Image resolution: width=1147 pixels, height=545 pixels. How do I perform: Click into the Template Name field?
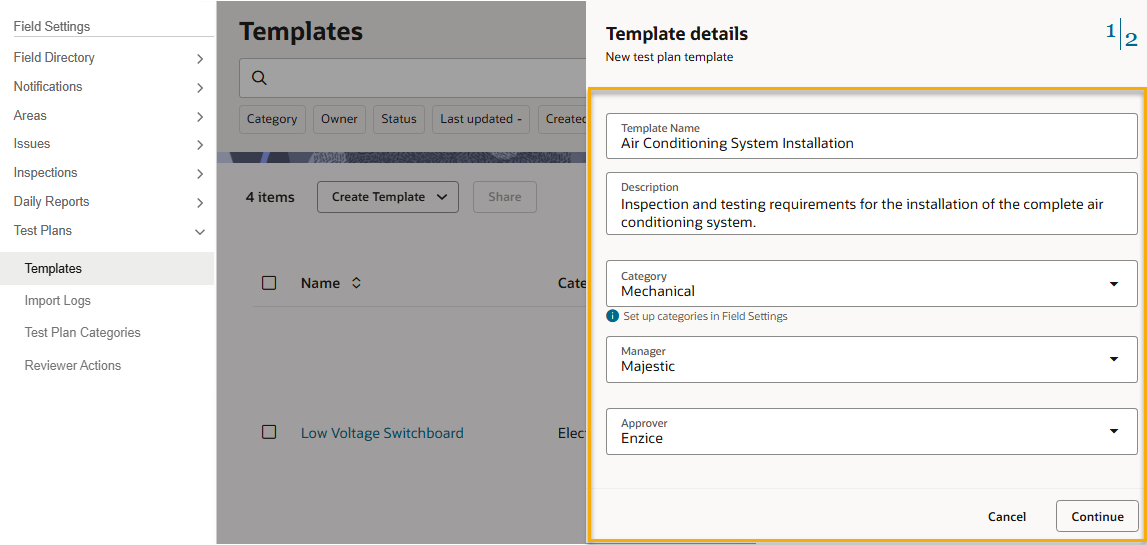coord(871,143)
